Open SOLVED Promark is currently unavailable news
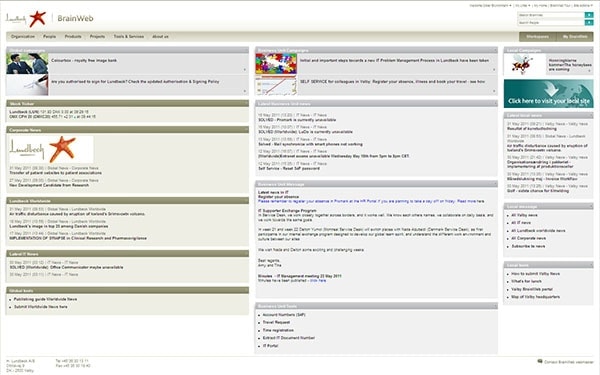 pos(297,120)
